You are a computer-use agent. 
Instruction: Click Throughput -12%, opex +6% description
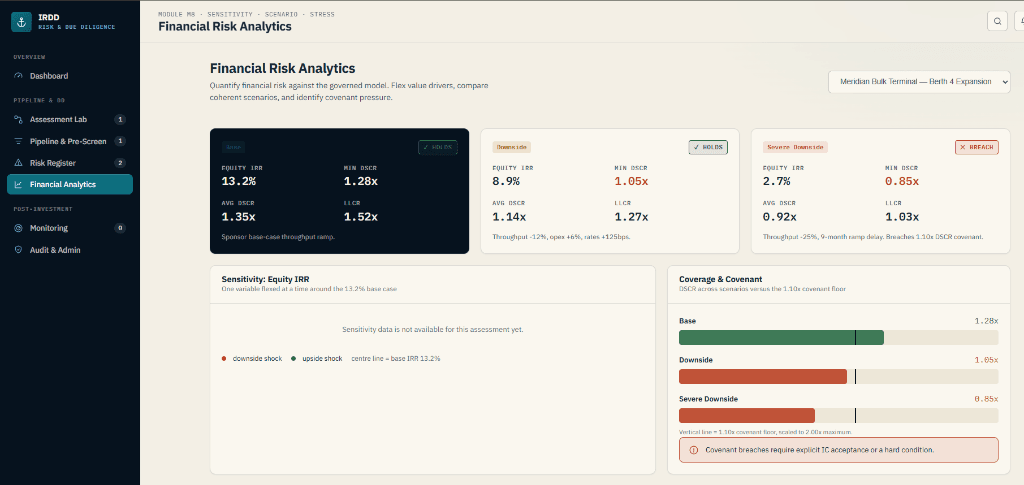coord(561,236)
